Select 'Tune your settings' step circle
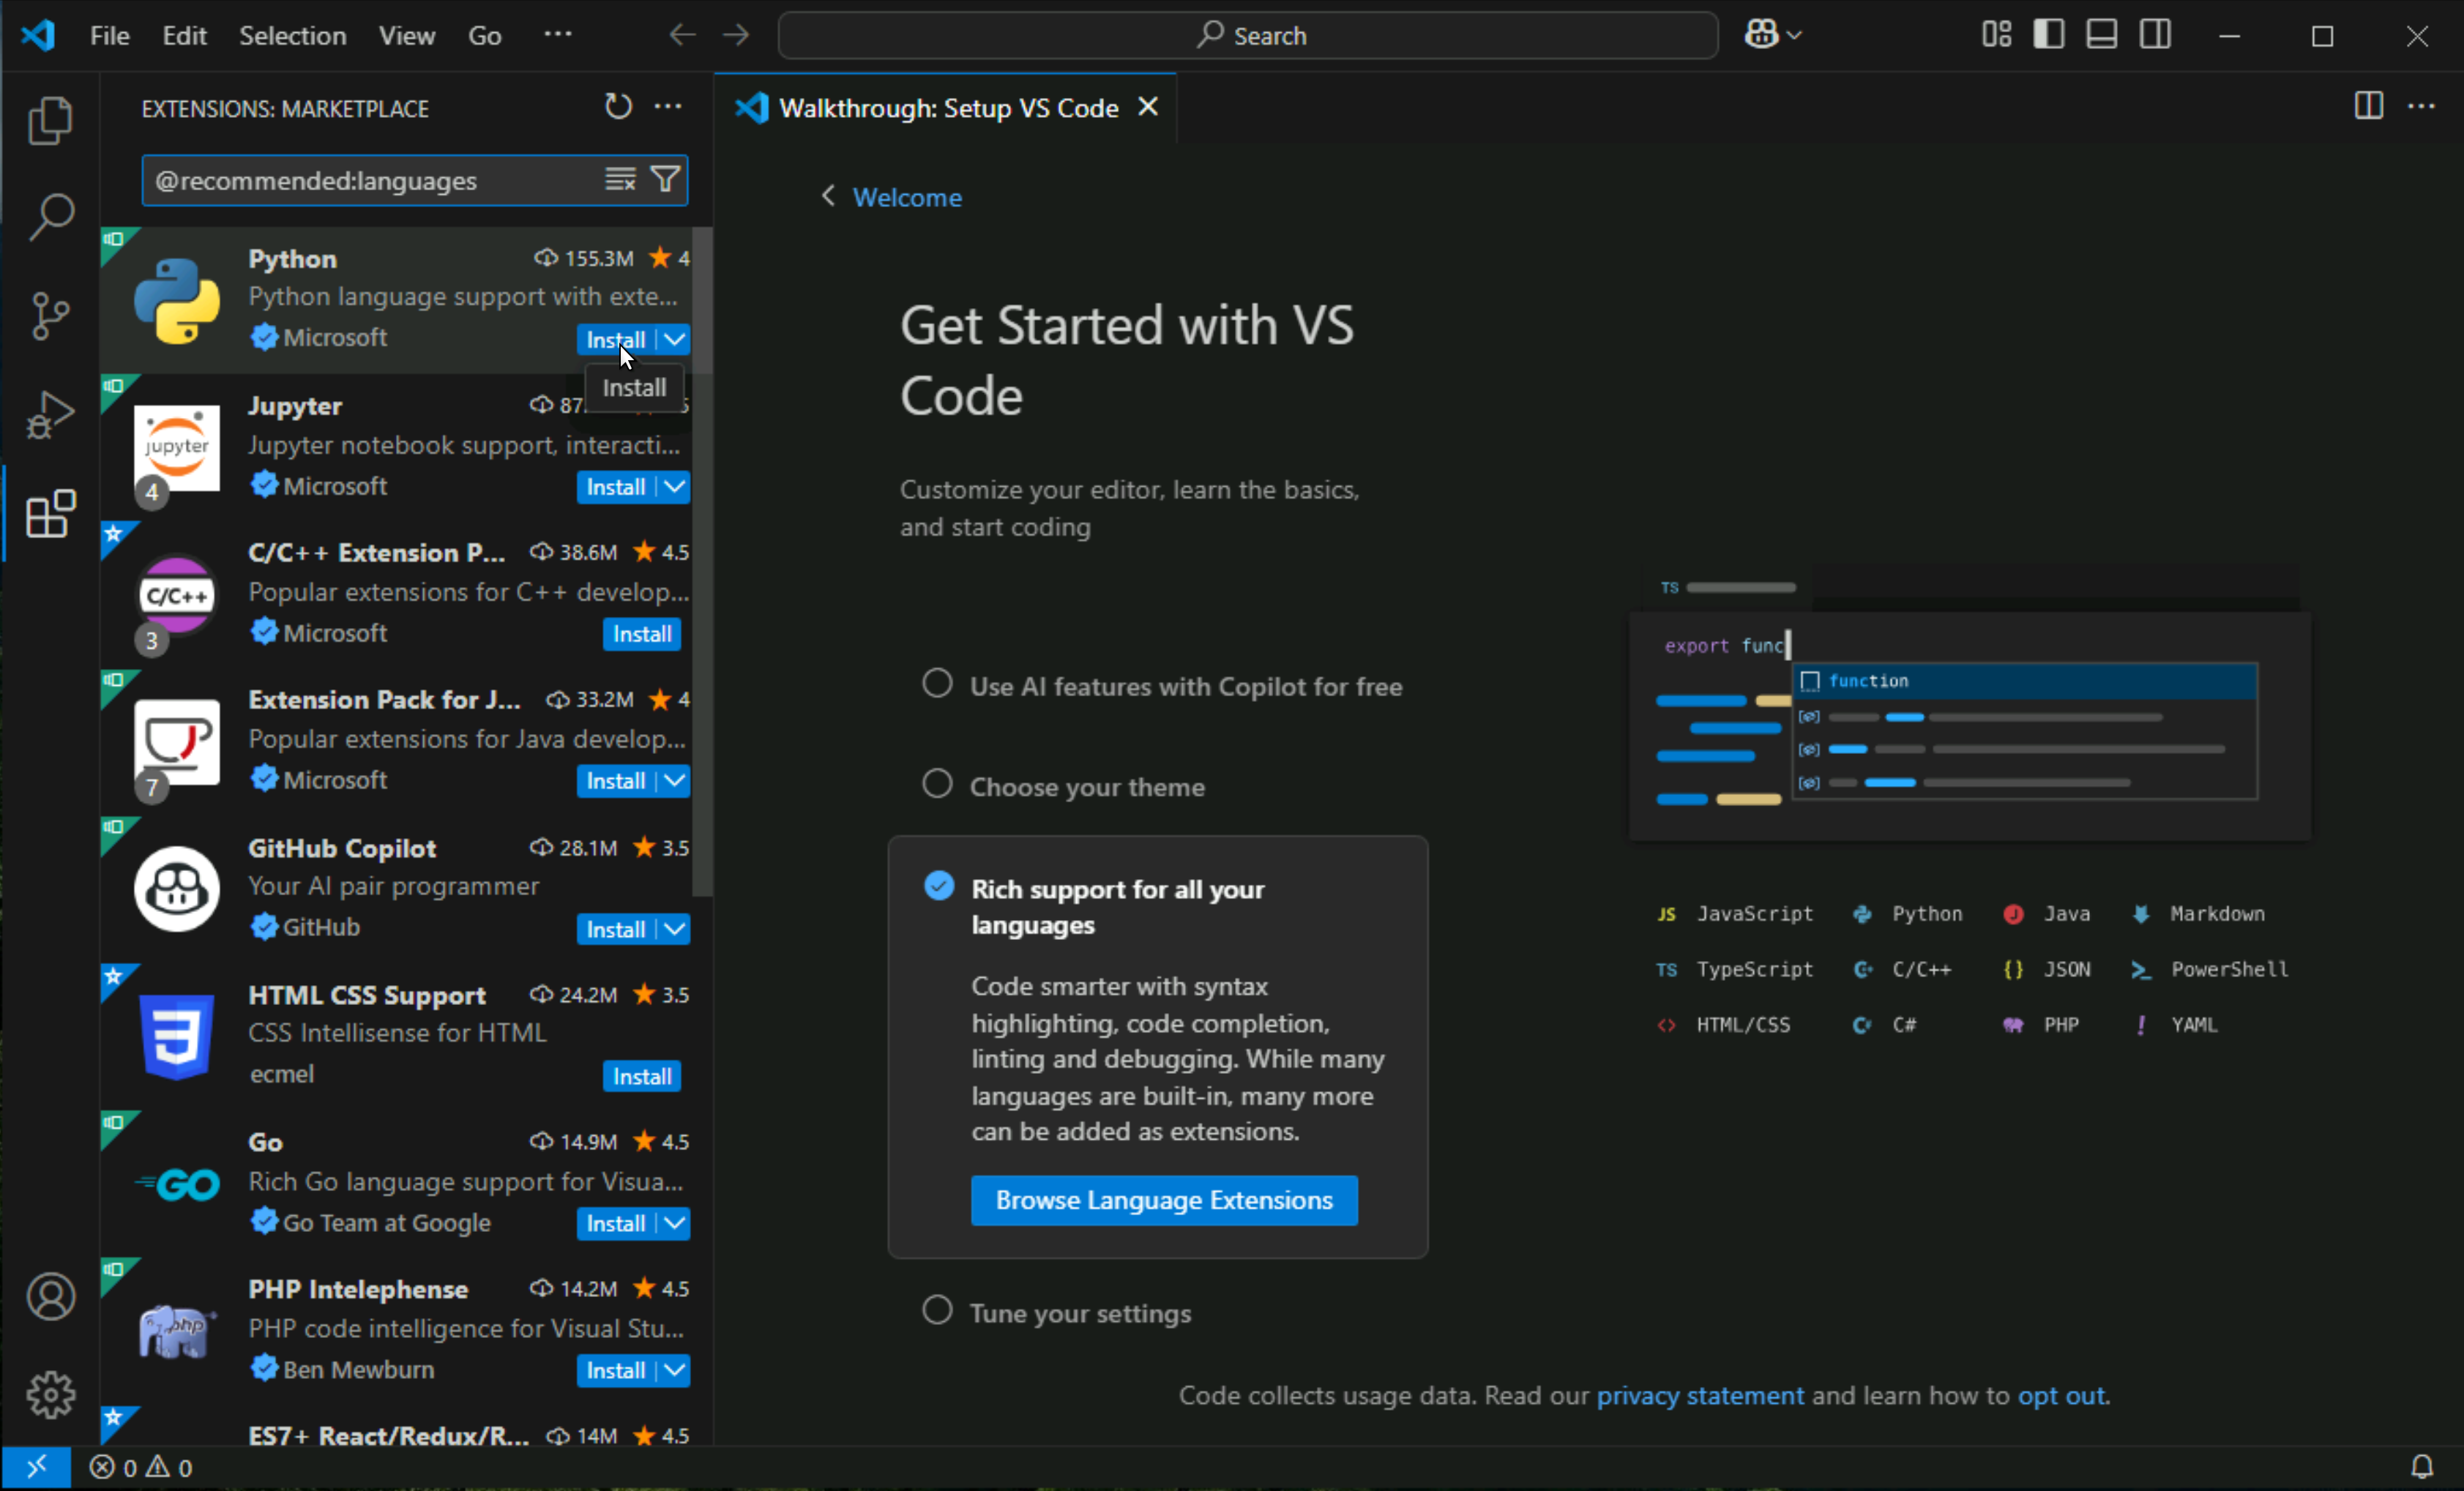 click(x=937, y=1310)
